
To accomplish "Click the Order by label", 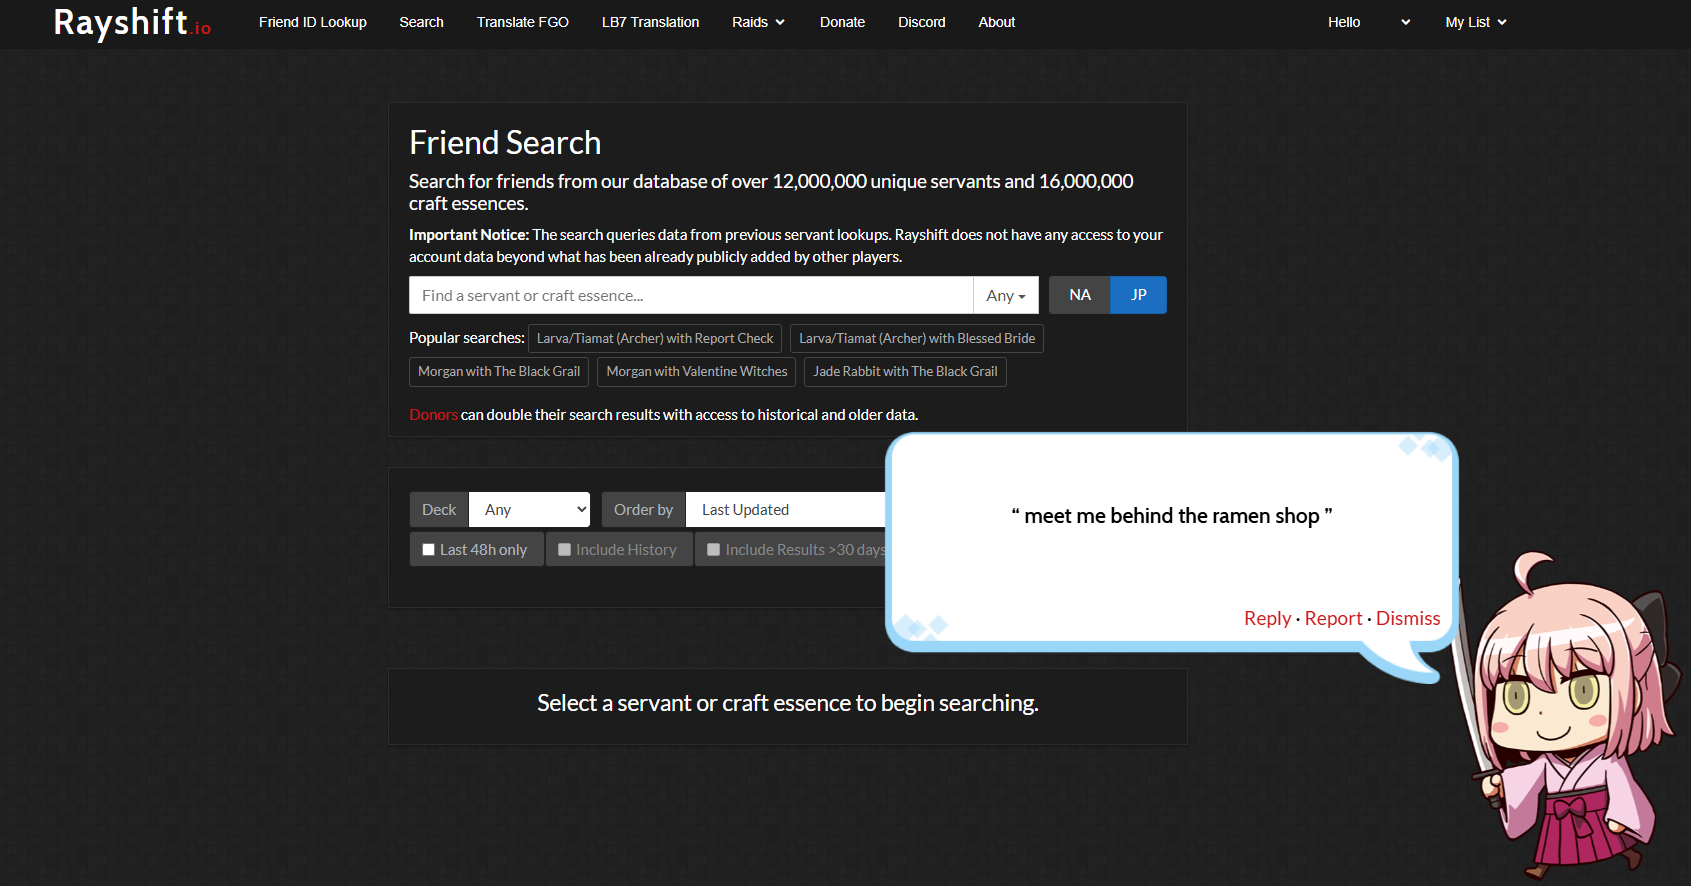I will tap(643, 510).
